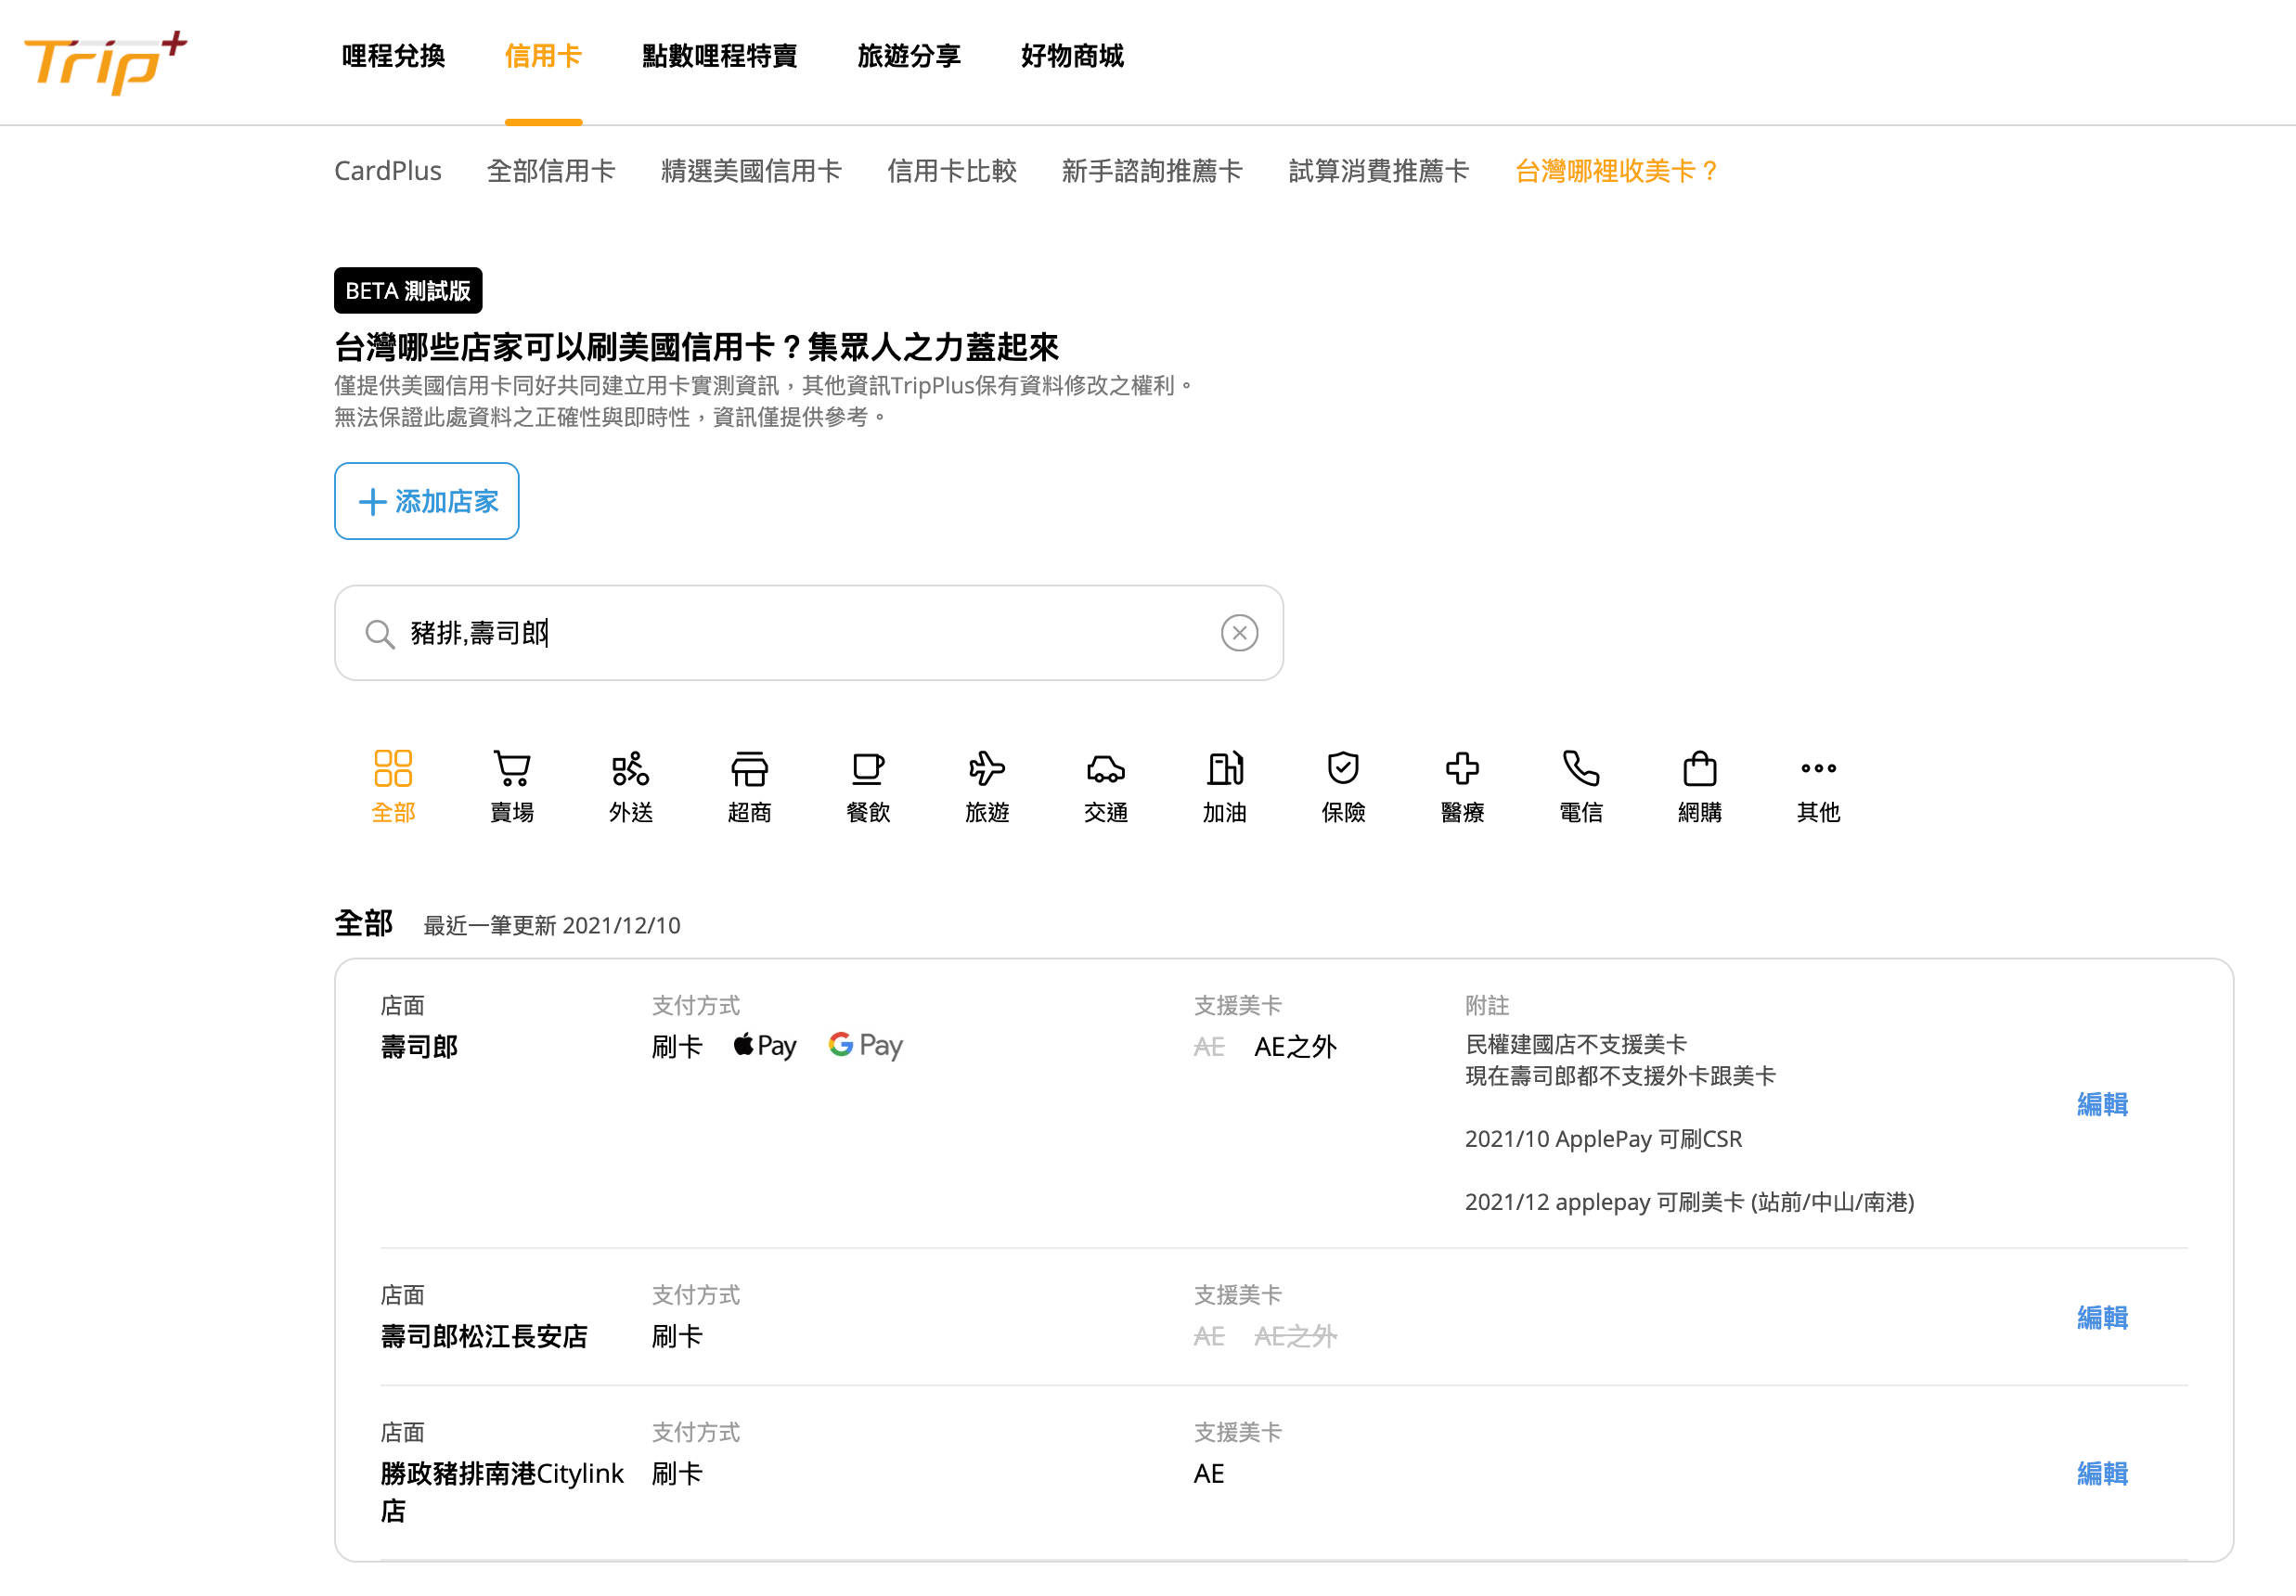Select the 加油 gas station category icon

(1225, 785)
